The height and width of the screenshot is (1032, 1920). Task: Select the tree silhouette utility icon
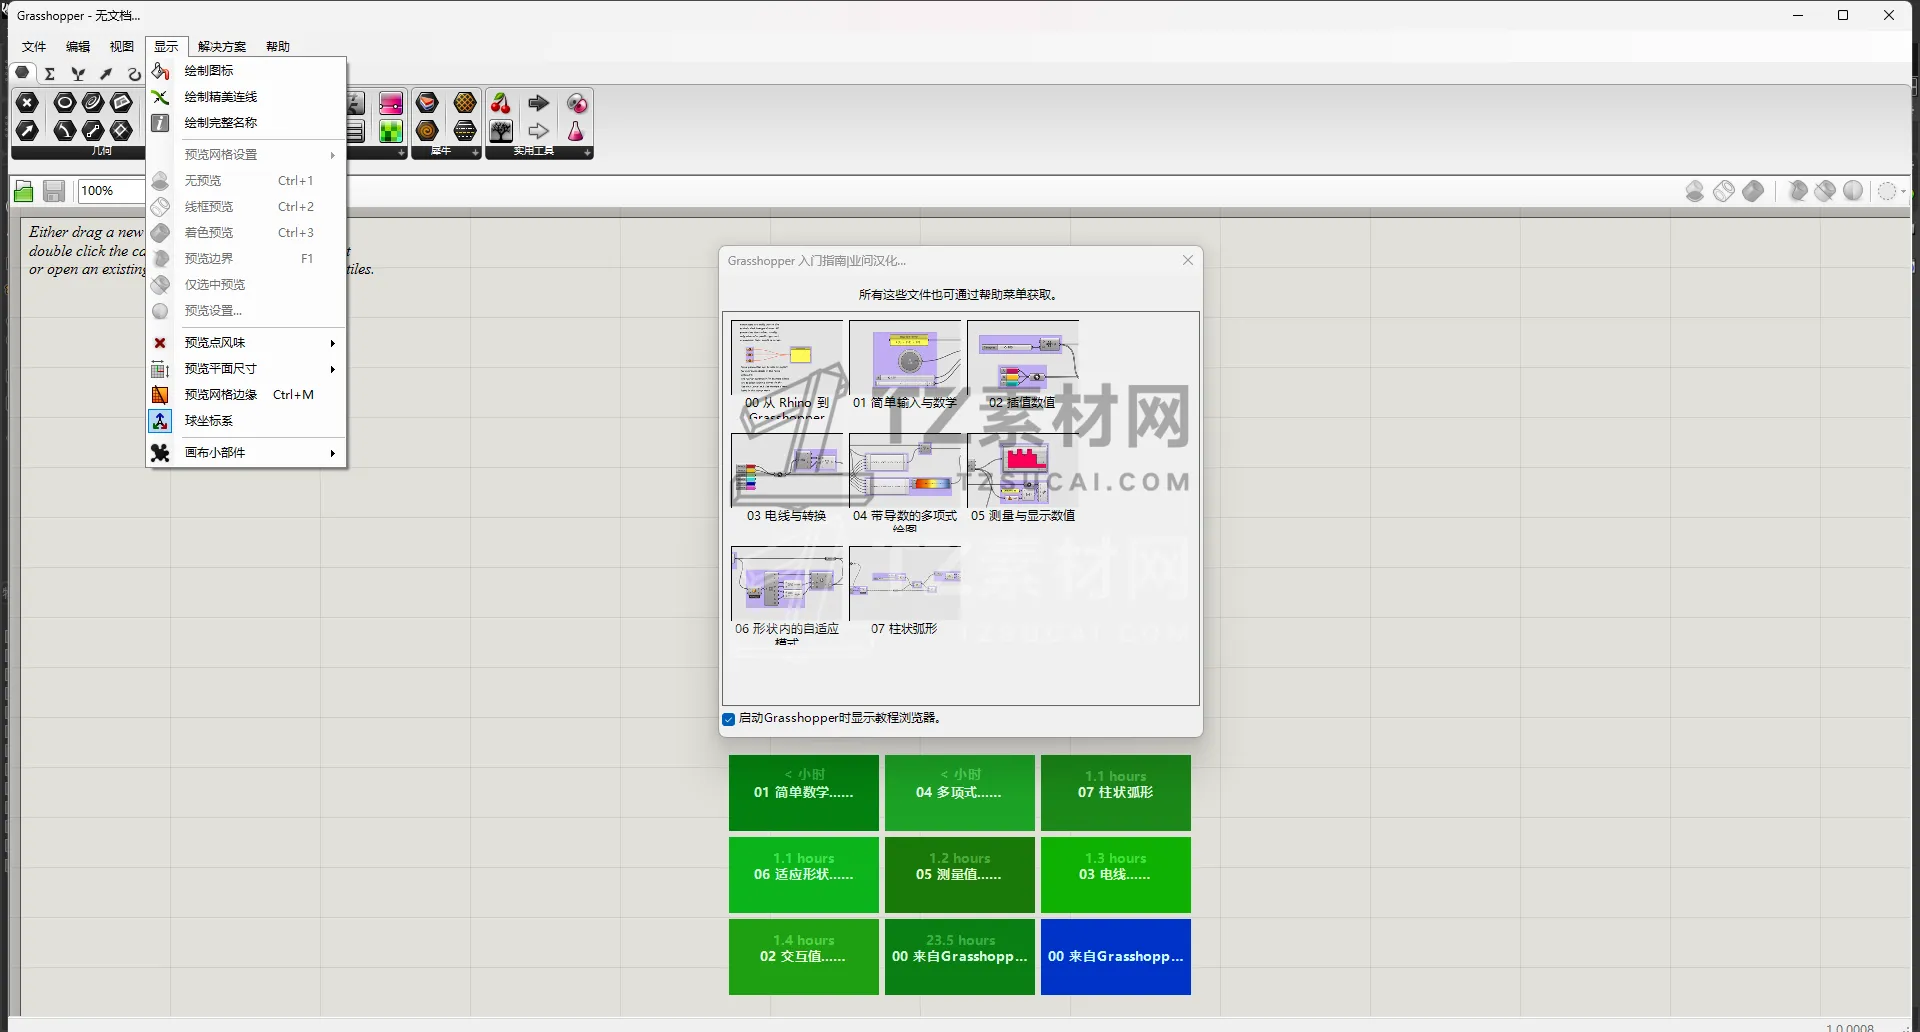pyautogui.click(x=501, y=131)
